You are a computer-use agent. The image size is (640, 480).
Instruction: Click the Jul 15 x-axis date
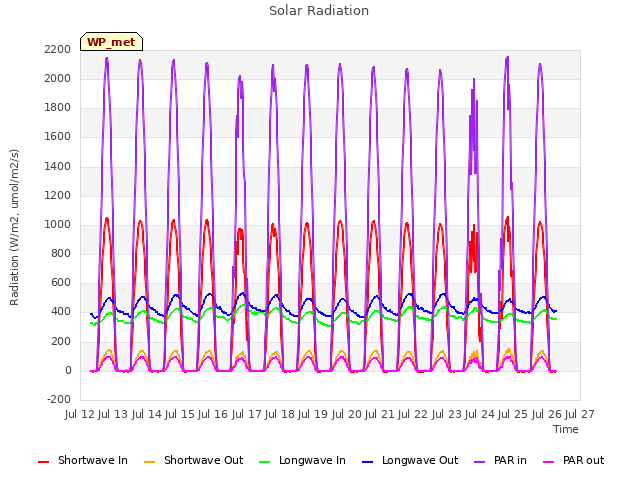(x=180, y=414)
